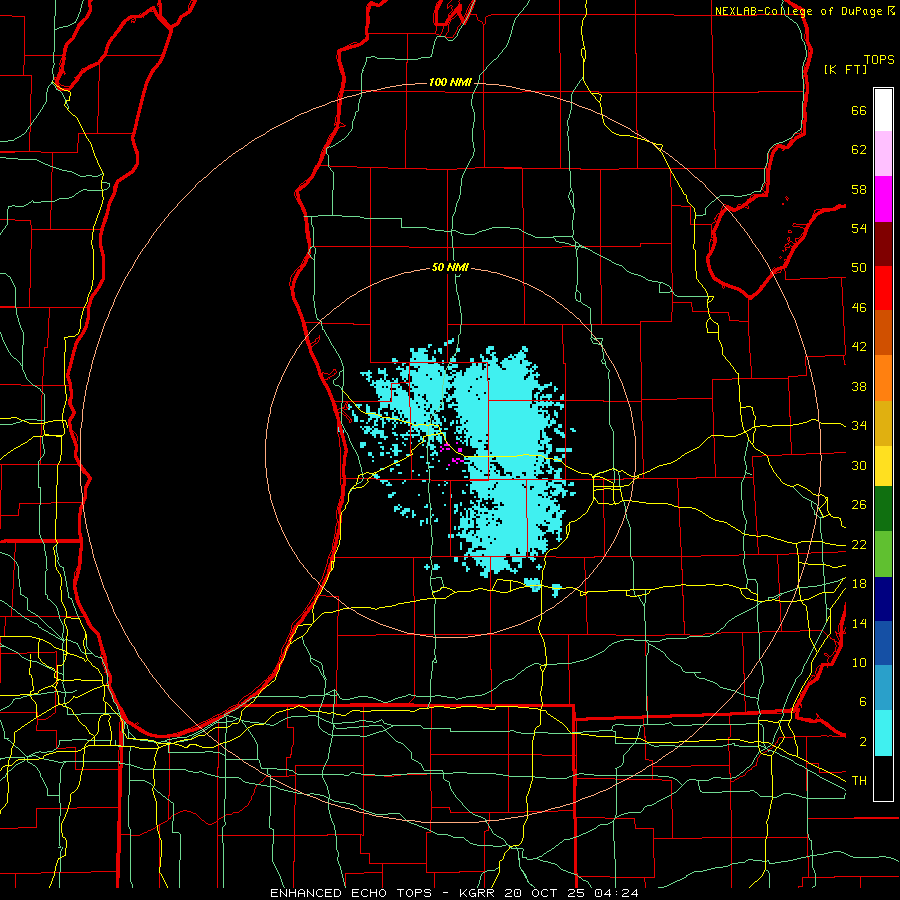
Task: Click the dark orange 46 kft swatch
Action: click(x=883, y=333)
